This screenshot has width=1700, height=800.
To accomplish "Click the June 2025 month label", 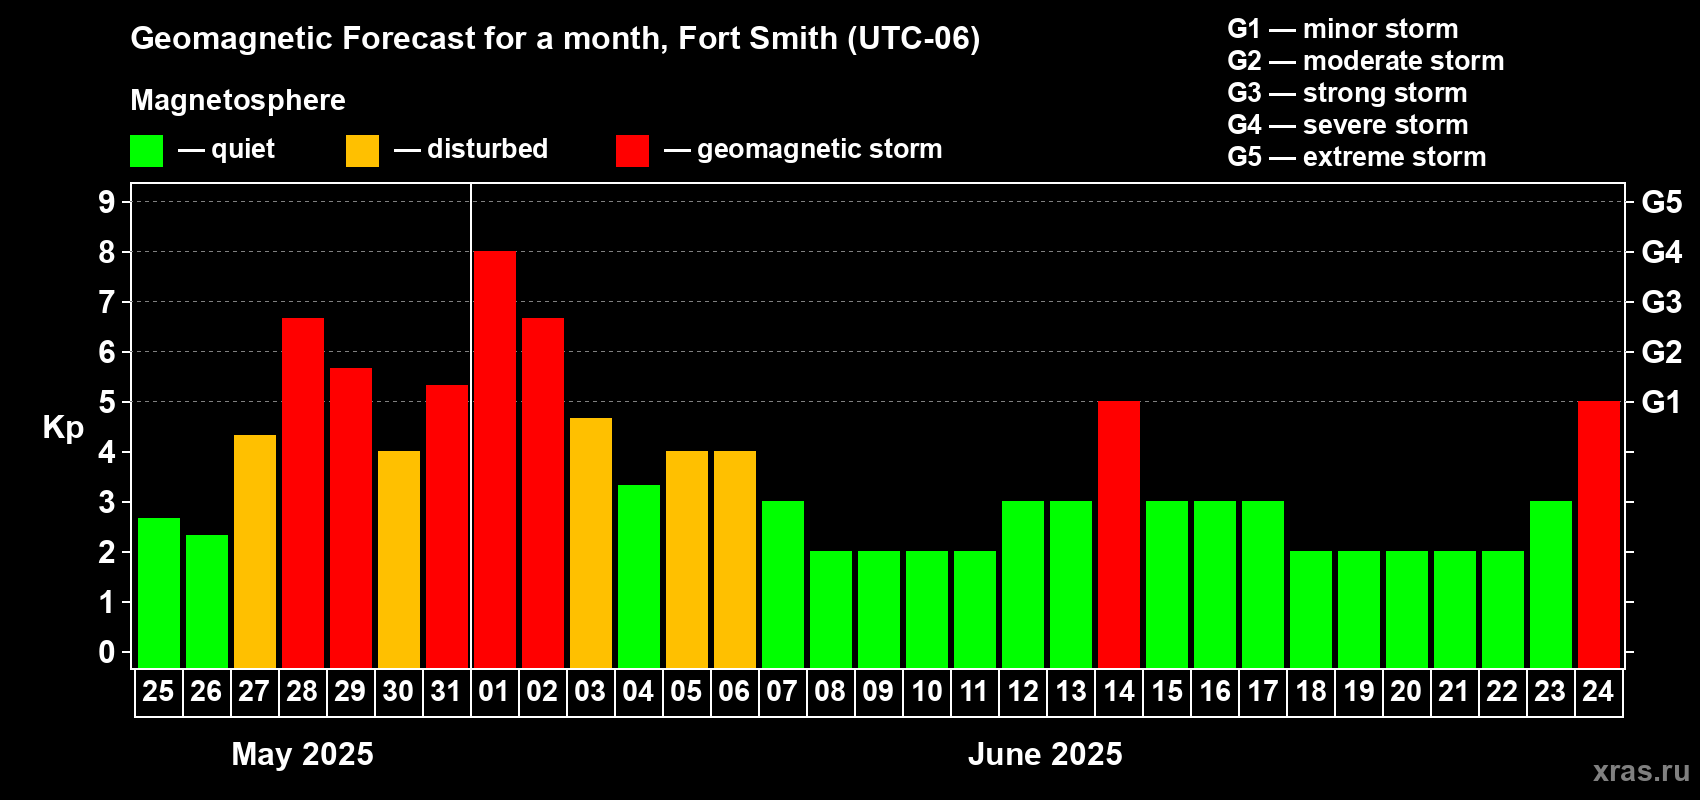I will pyautogui.click(x=1045, y=754).
